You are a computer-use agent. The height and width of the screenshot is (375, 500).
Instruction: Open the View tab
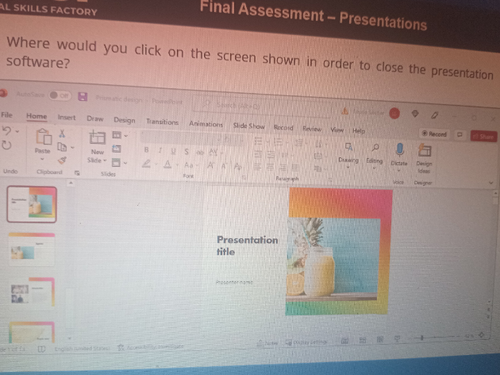coord(337,130)
